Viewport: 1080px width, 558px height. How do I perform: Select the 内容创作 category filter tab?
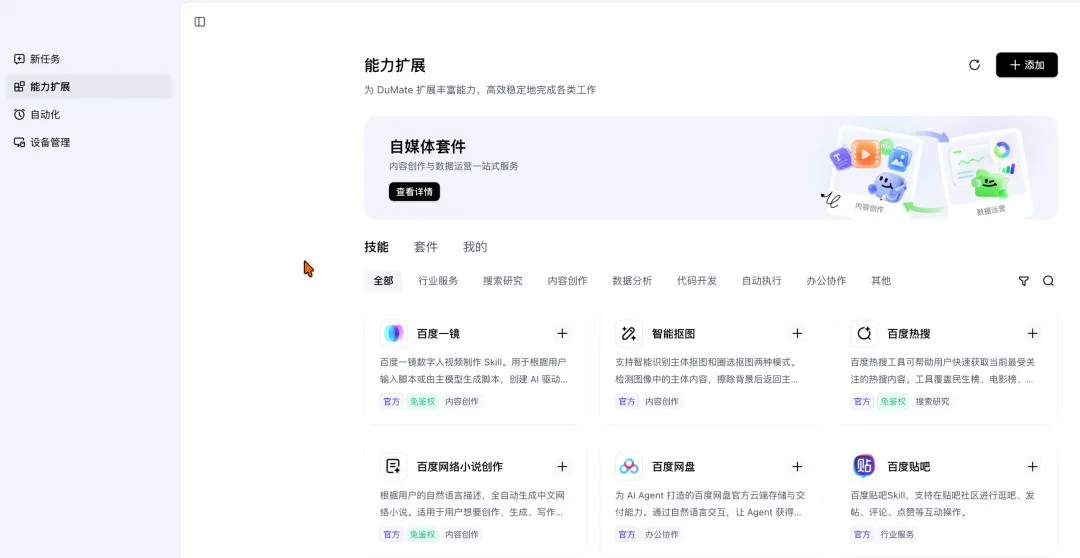[x=568, y=280]
